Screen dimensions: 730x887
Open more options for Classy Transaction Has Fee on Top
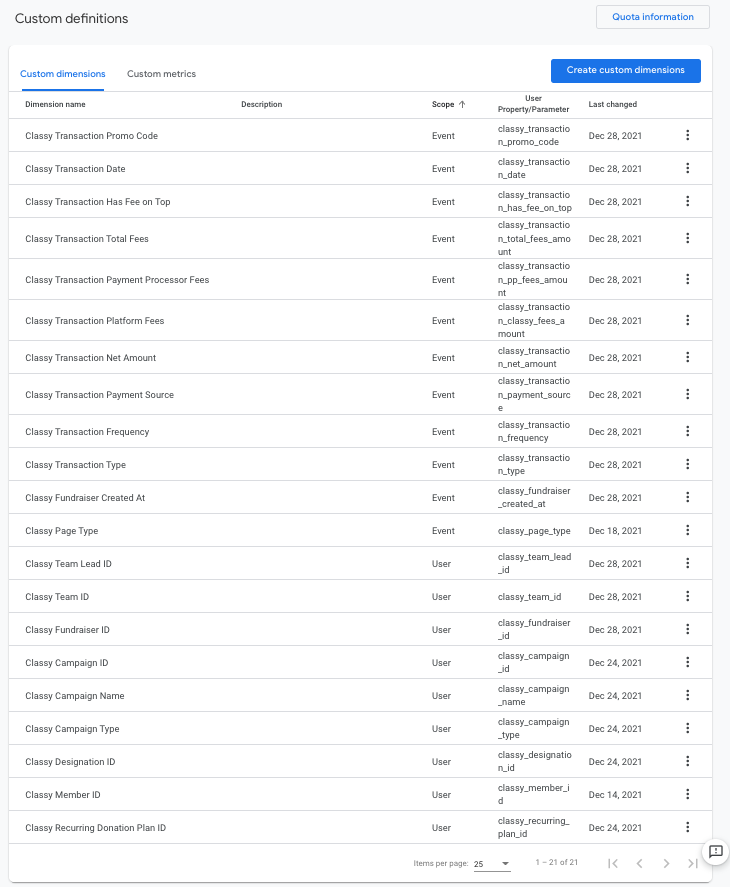click(x=688, y=201)
